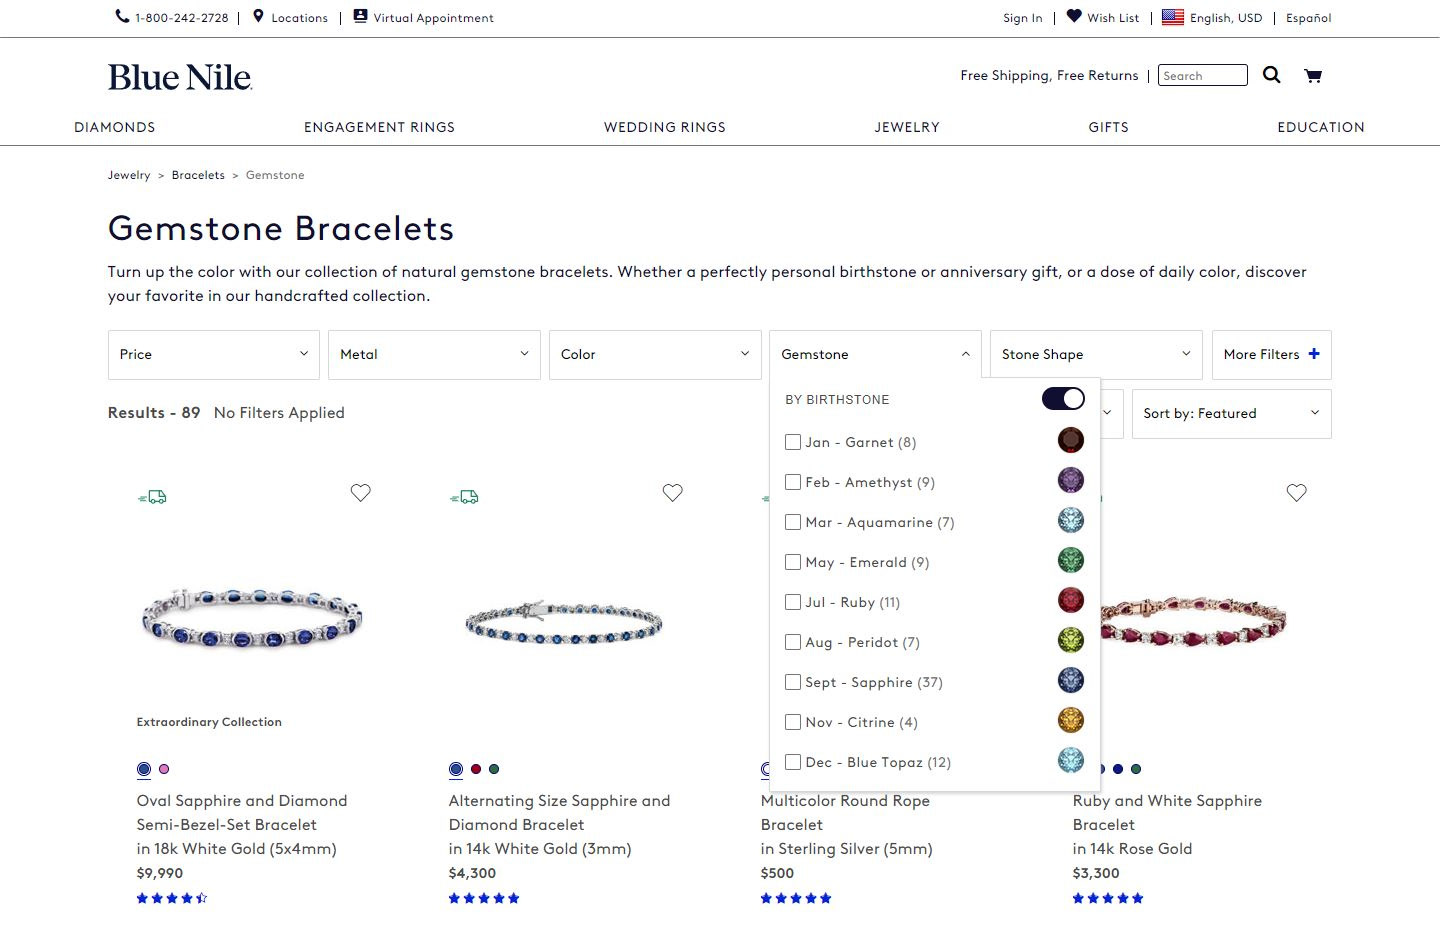Click the Wish List heart icon

(1074, 16)
